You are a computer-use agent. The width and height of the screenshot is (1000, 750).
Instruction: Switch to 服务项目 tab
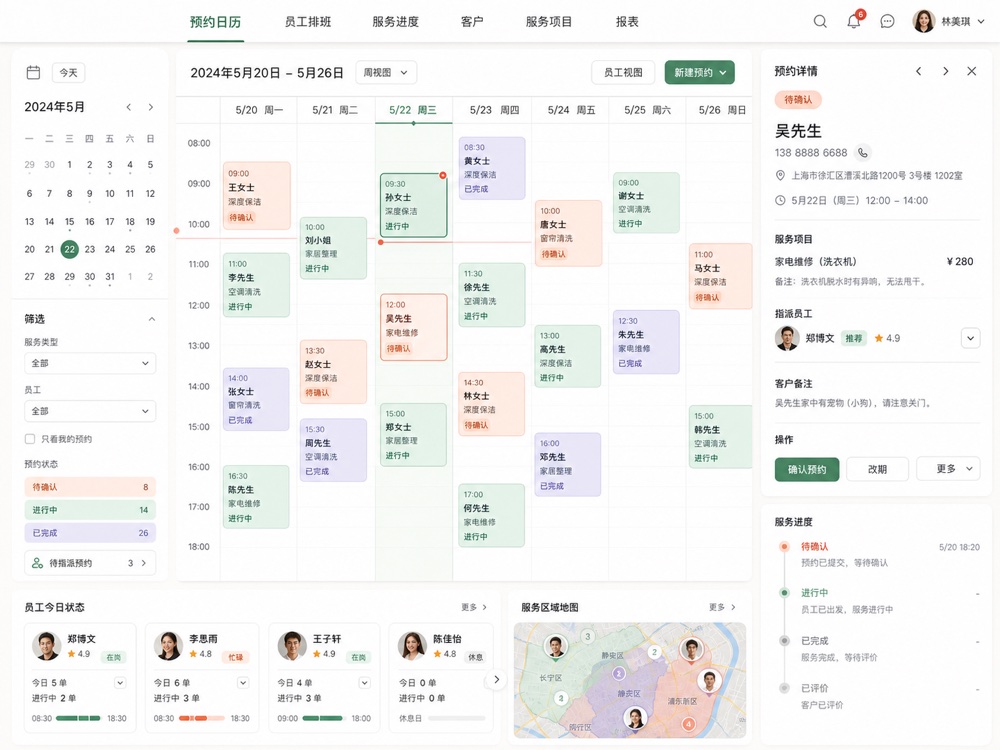pos(548,22)
